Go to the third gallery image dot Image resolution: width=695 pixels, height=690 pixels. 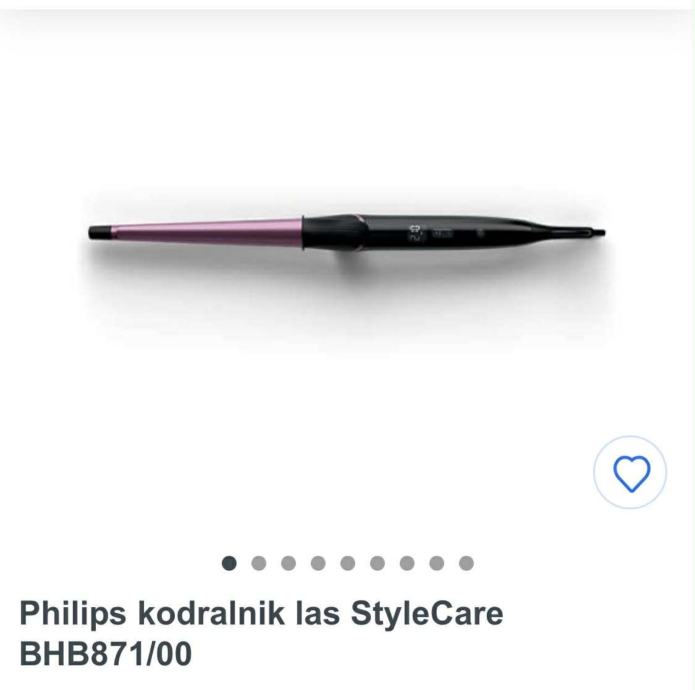click(x=289, y=563)
